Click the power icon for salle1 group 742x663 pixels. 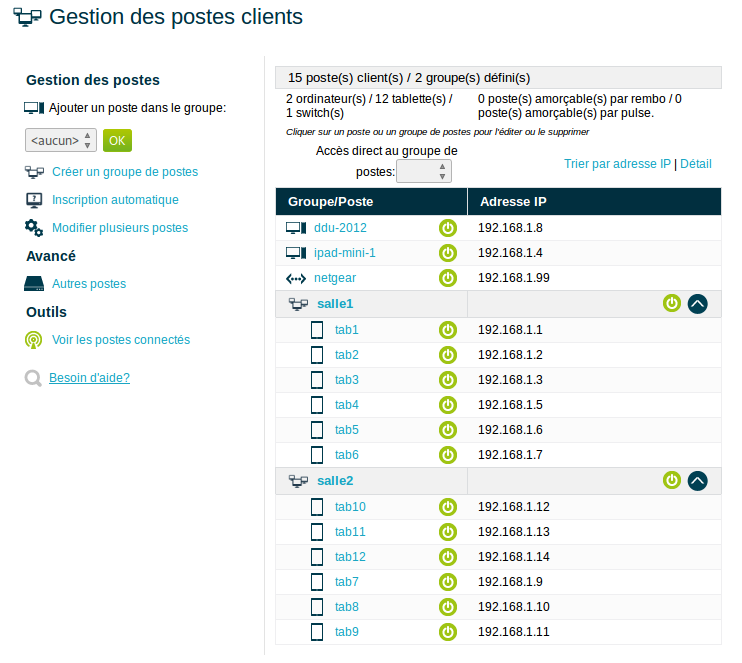click(x=671, y=303)
